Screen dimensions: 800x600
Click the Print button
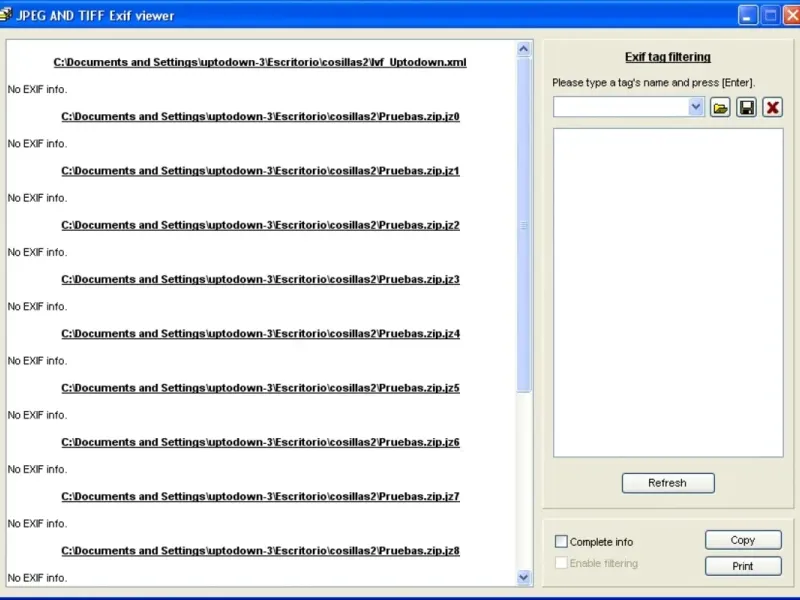743,566
